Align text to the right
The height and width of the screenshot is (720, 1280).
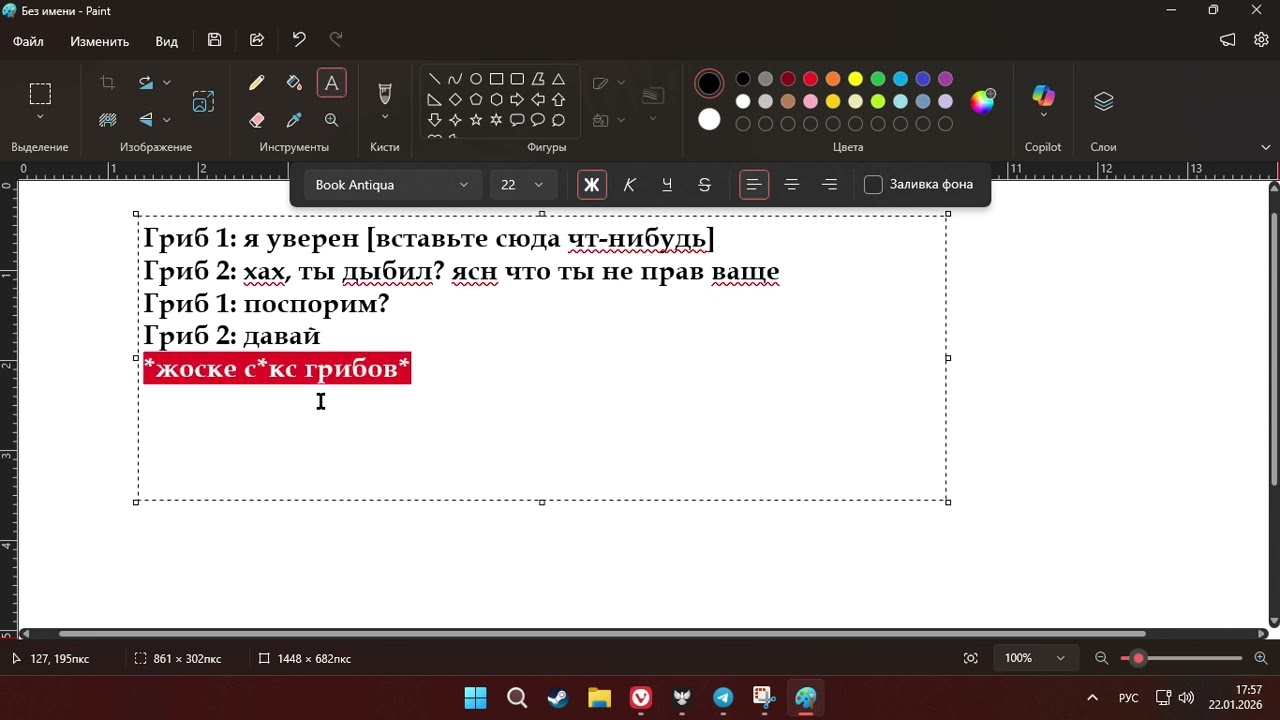(x=829, y=185)
